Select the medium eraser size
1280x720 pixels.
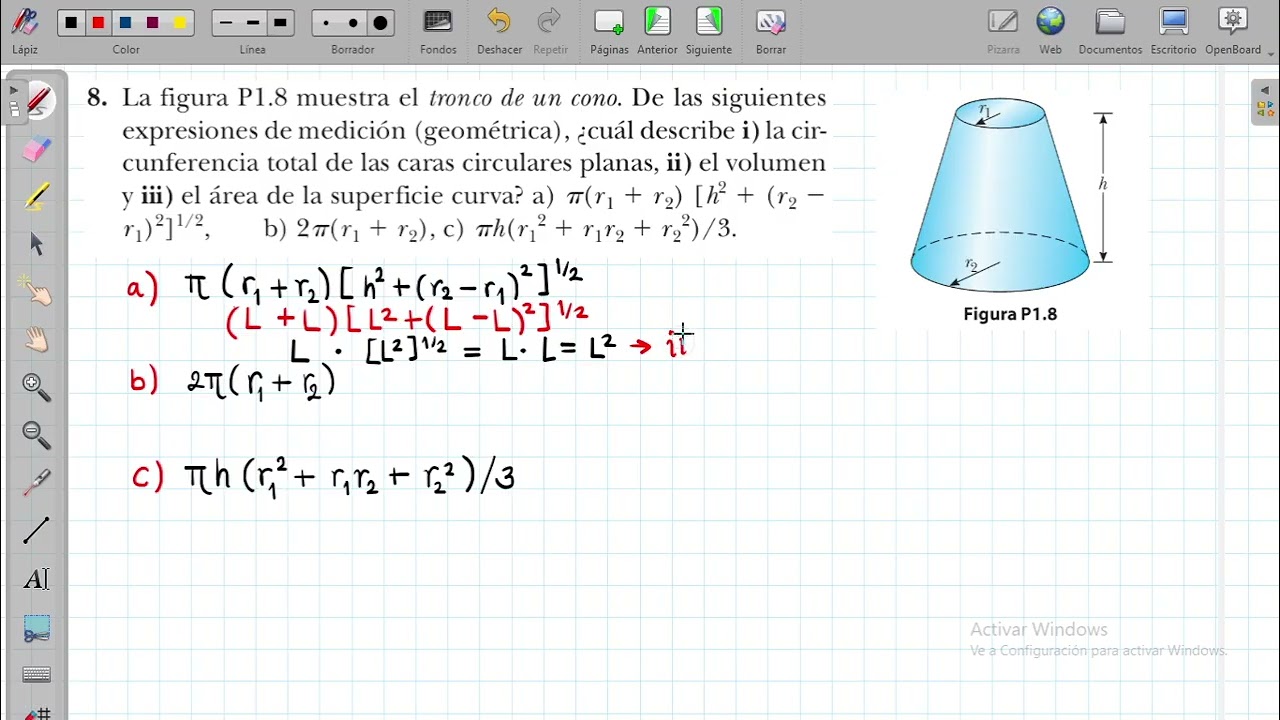coord(353,23)
